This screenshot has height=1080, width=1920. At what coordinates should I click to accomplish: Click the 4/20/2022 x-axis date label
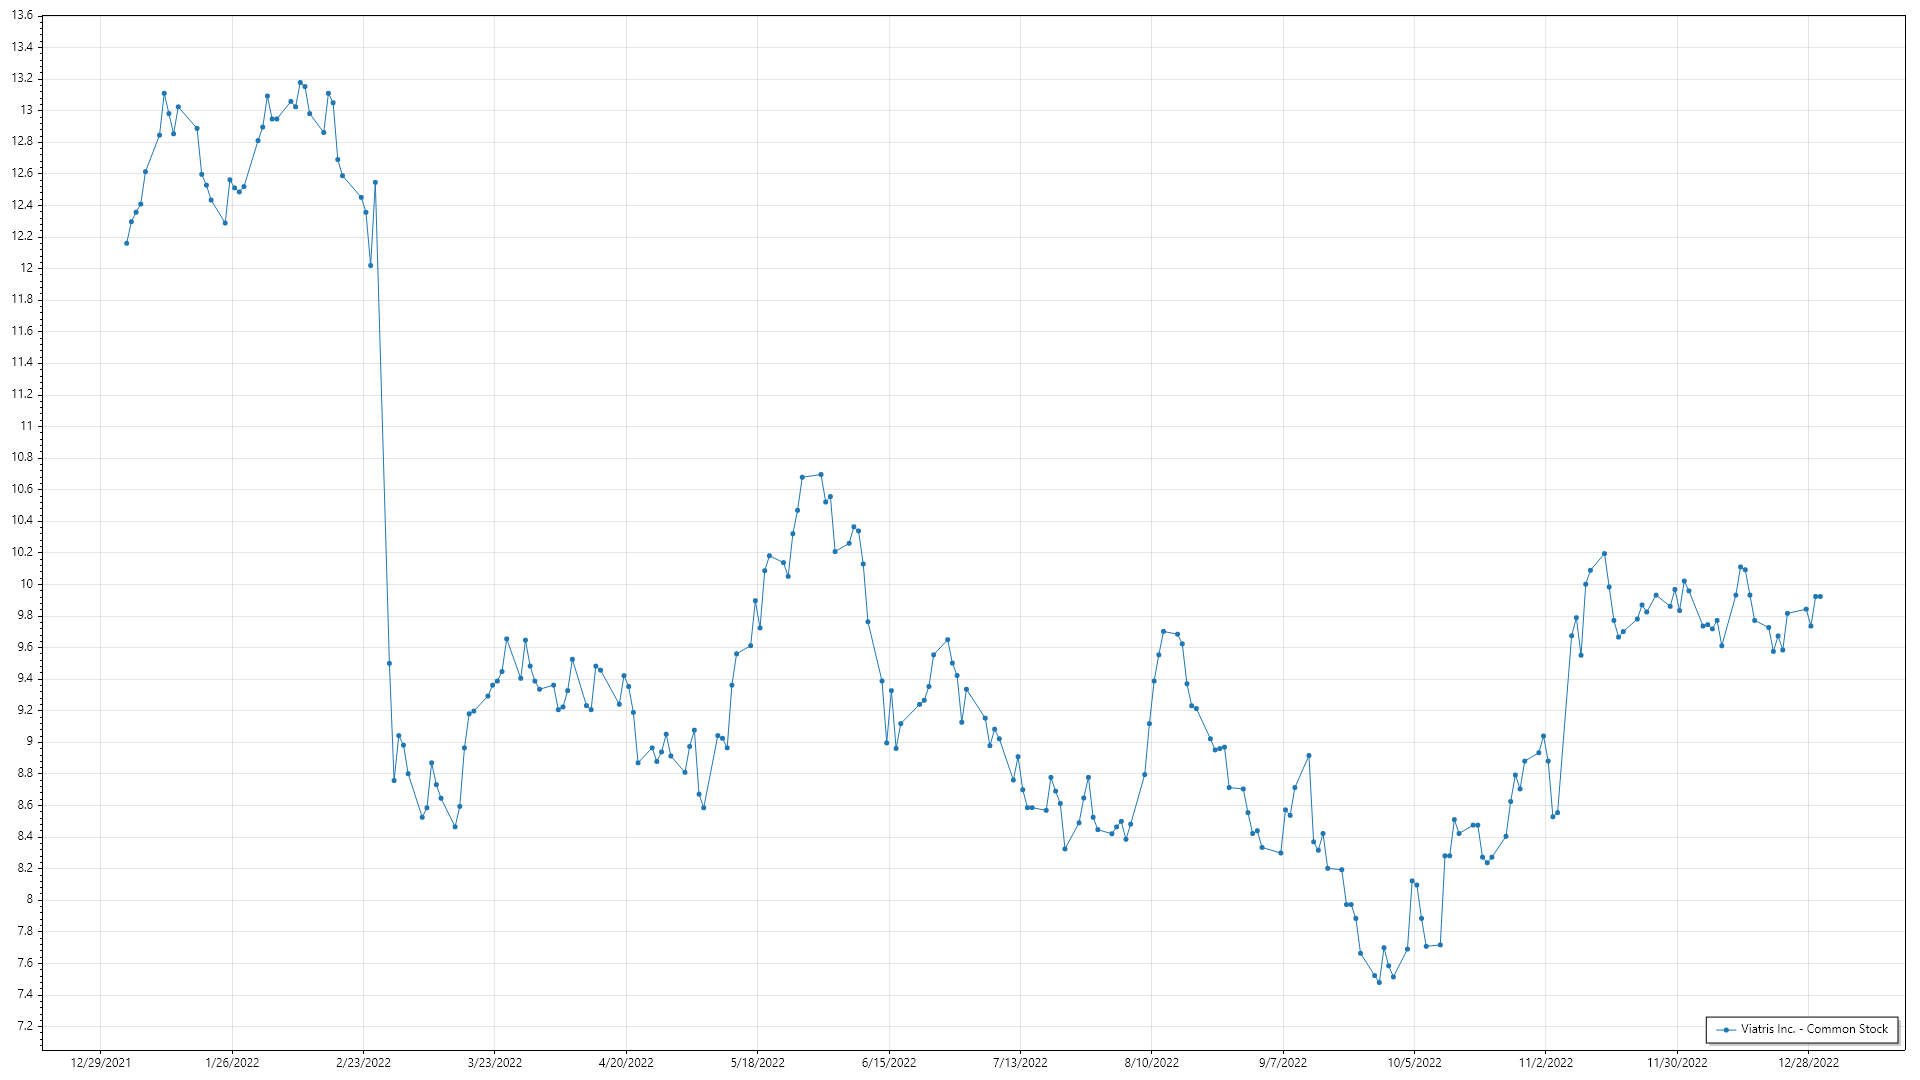[626, 1062]
